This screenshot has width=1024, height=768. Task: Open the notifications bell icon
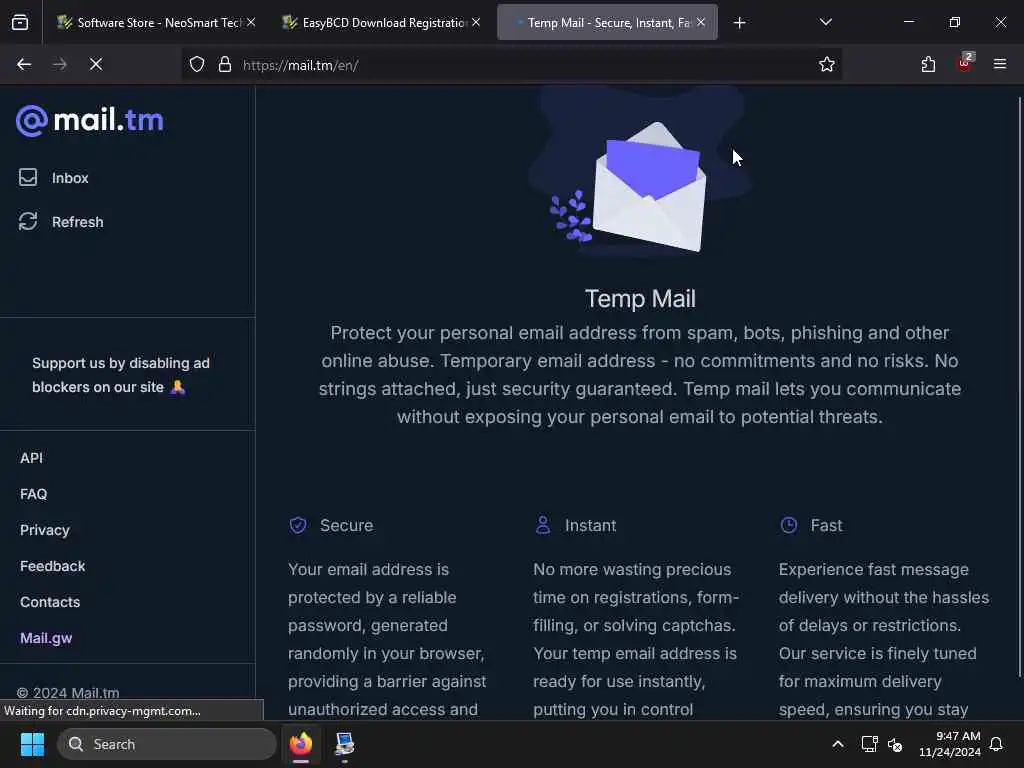tap(997, 744)
